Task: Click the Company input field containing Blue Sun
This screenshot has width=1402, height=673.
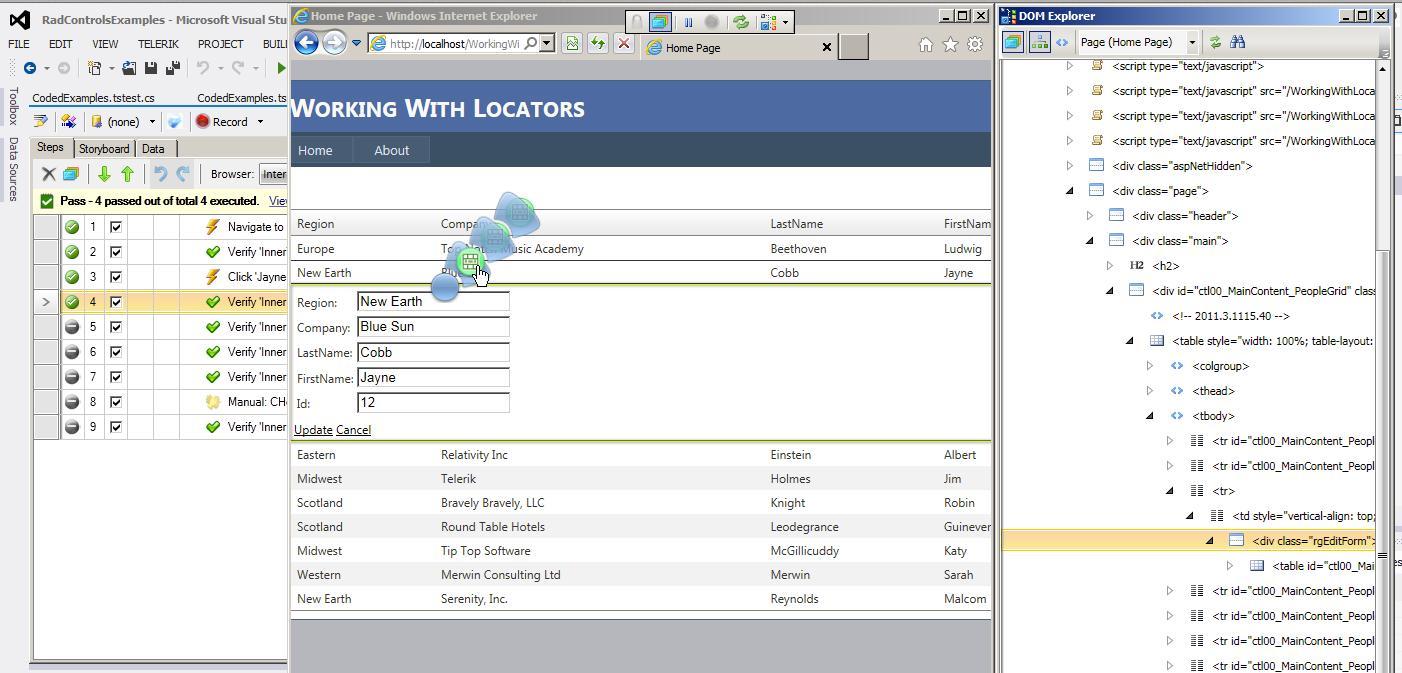Action: (433, 327)
